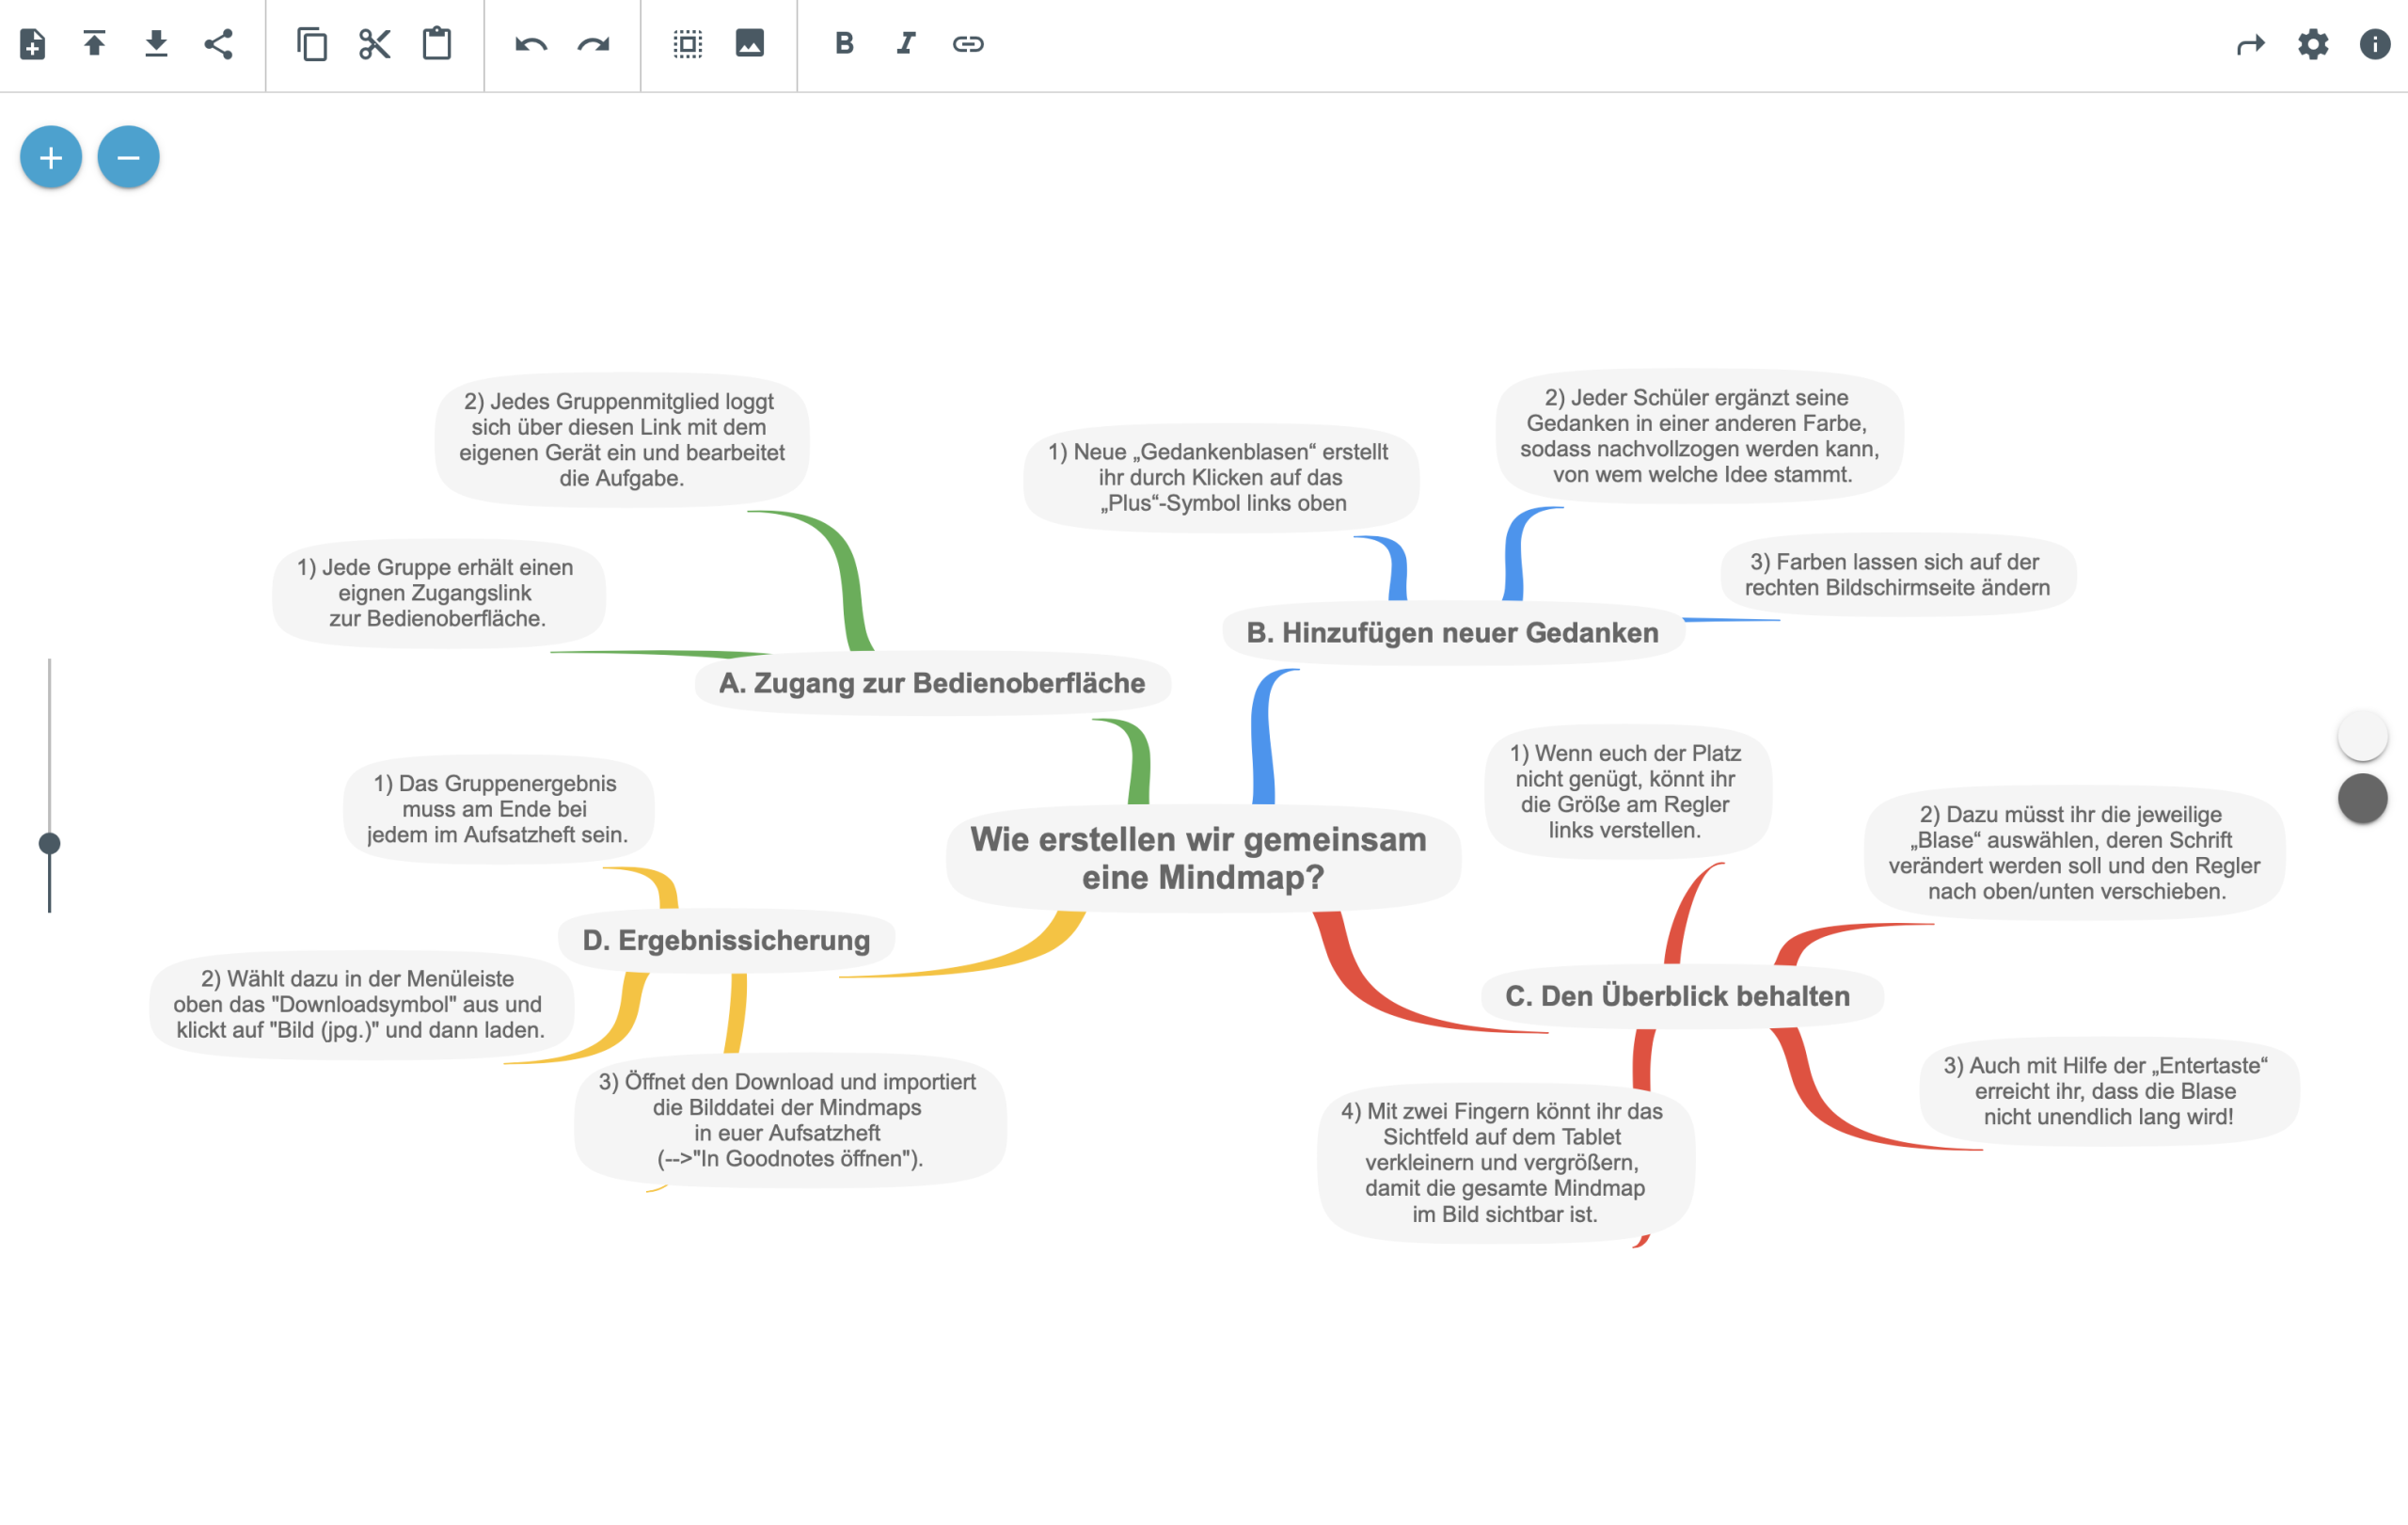Select the 'C. Den Überblick behalten' node
The width and height of the screenshot is (2408, 1525).
pos(1677,996)
